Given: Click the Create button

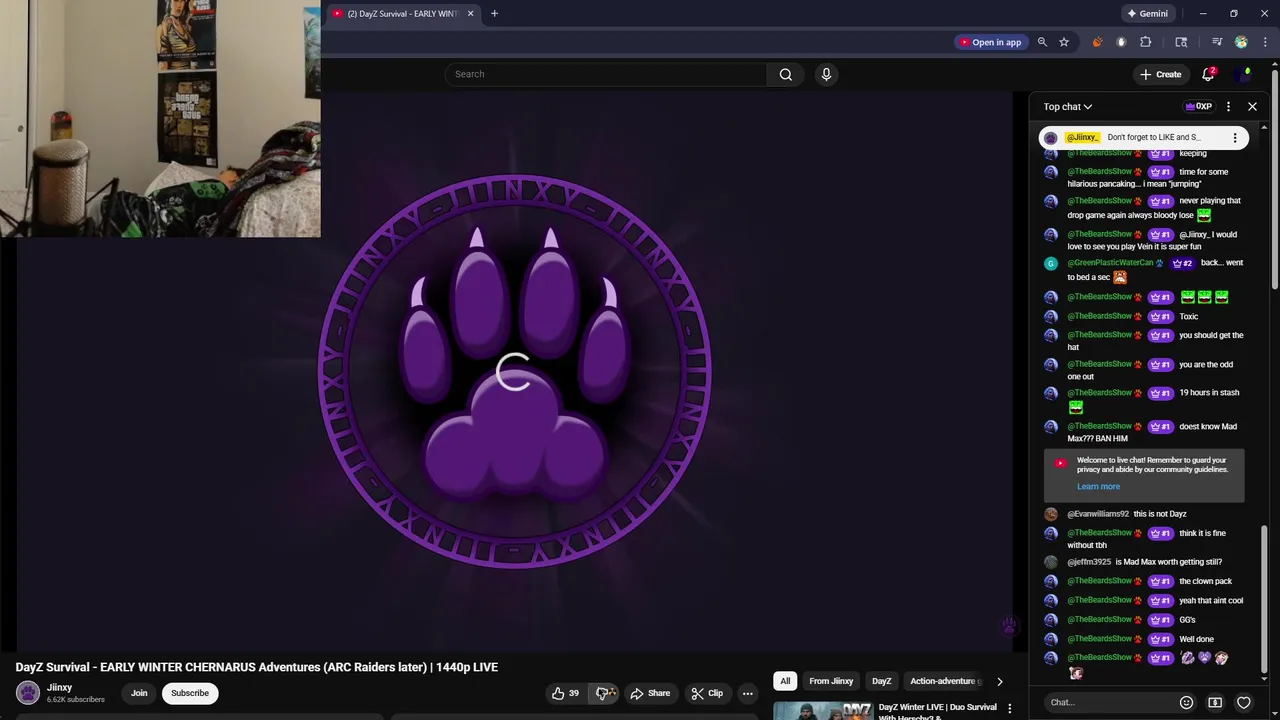Looking at the screenshot, I should tap(1160, 74).
